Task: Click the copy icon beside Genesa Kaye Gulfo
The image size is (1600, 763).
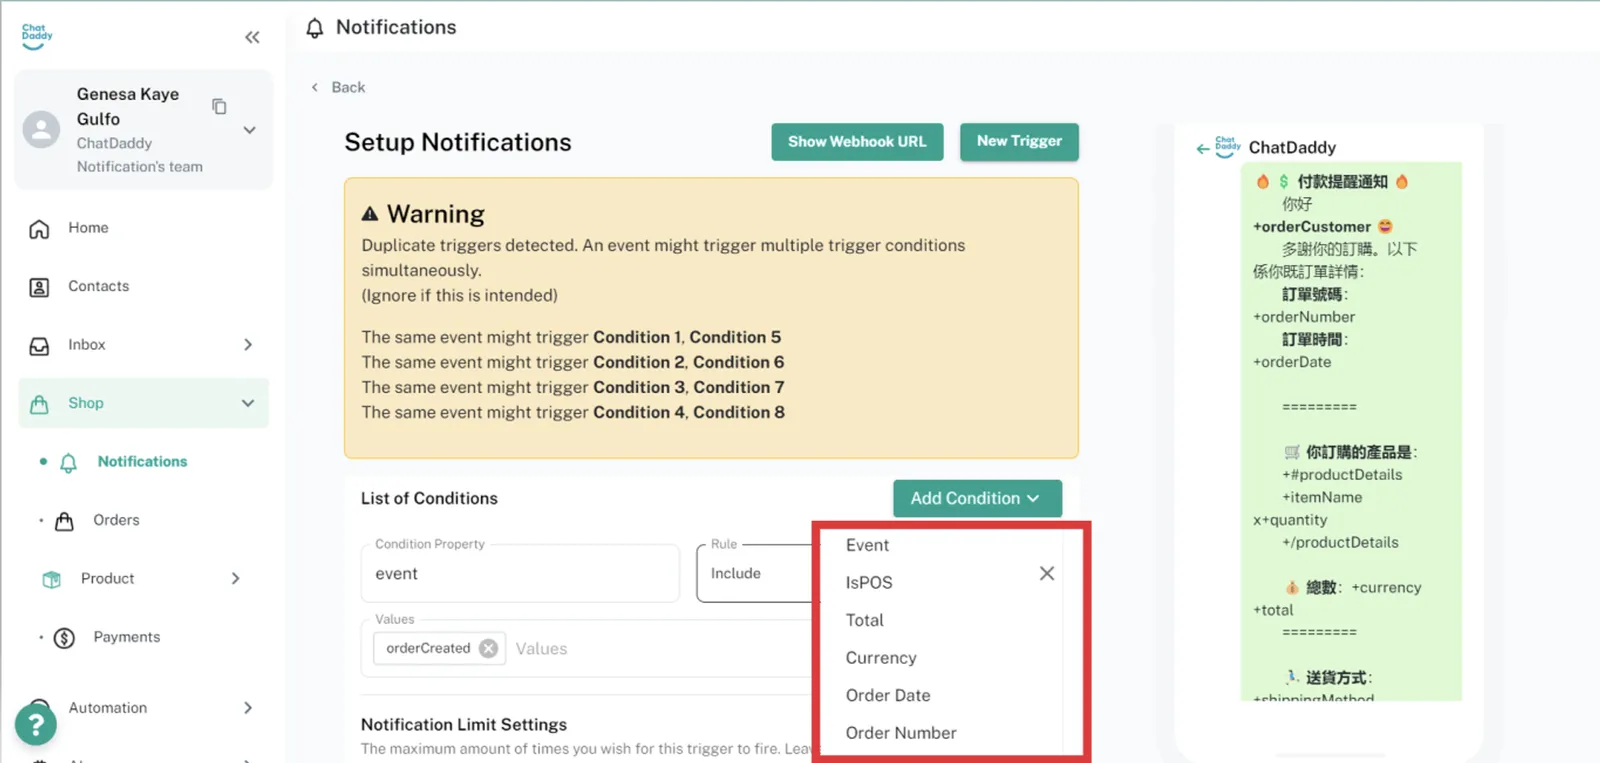Action: pyautogui.click(x=219, y=106)
